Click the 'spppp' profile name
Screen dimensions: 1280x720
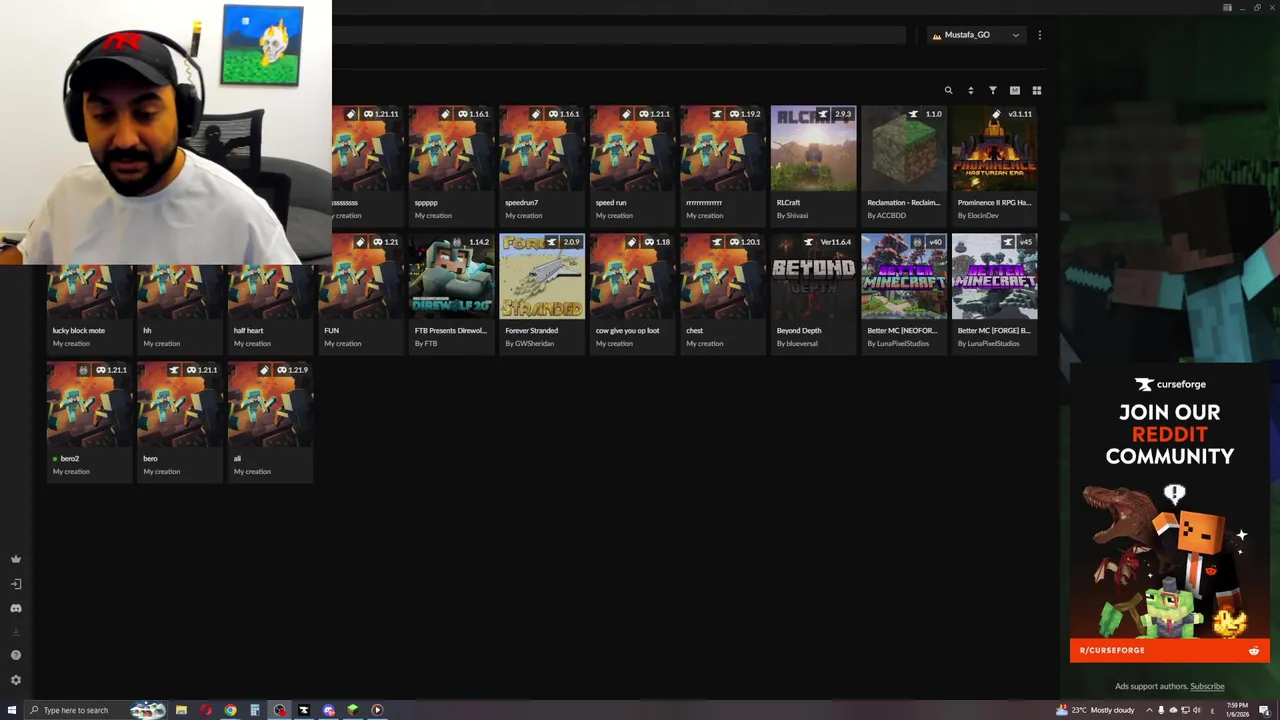(x=426, y=202)
